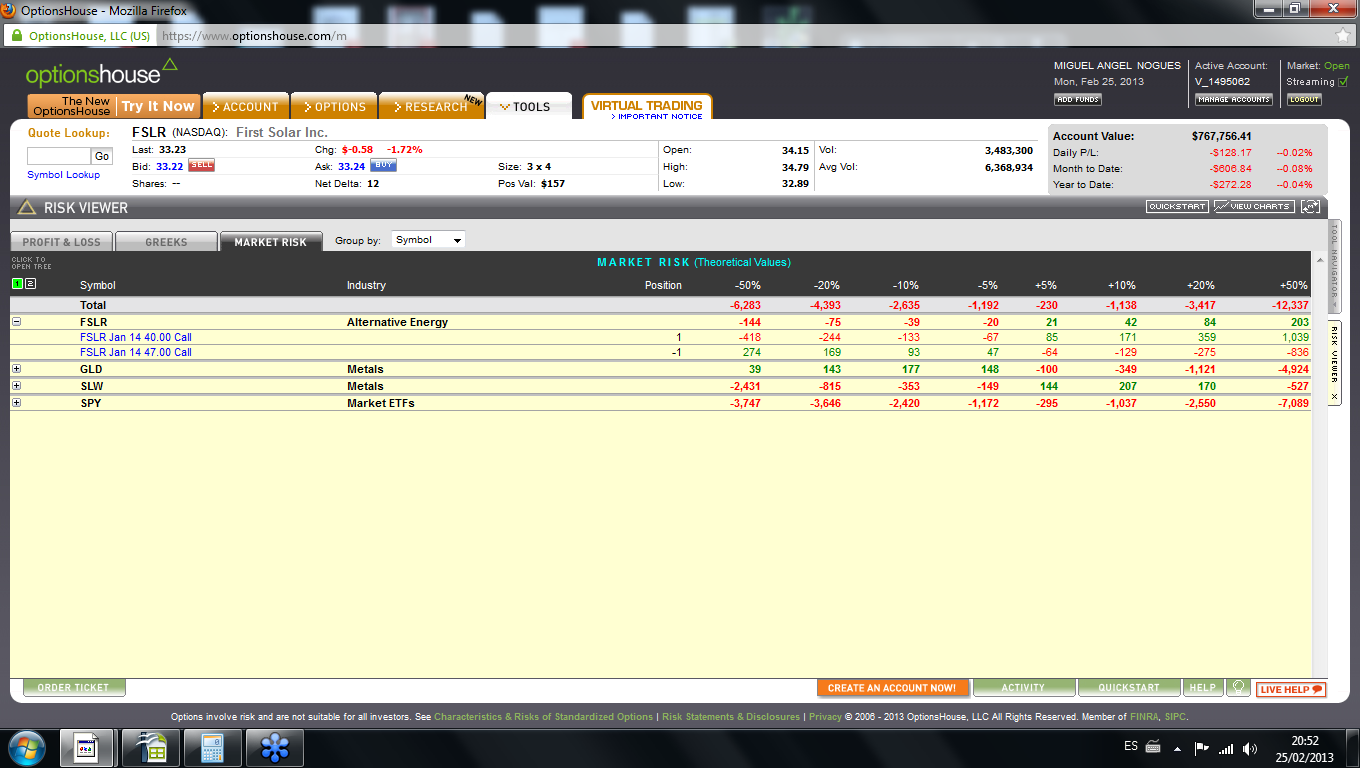
Task: Click the OptionsHouse logo
Action: 102,72
